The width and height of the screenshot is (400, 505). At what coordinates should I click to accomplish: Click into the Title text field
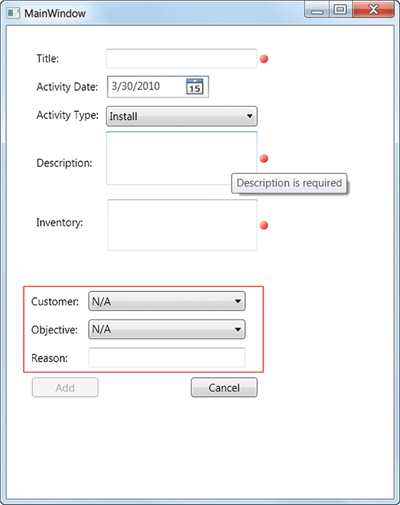tap(182, 59)
